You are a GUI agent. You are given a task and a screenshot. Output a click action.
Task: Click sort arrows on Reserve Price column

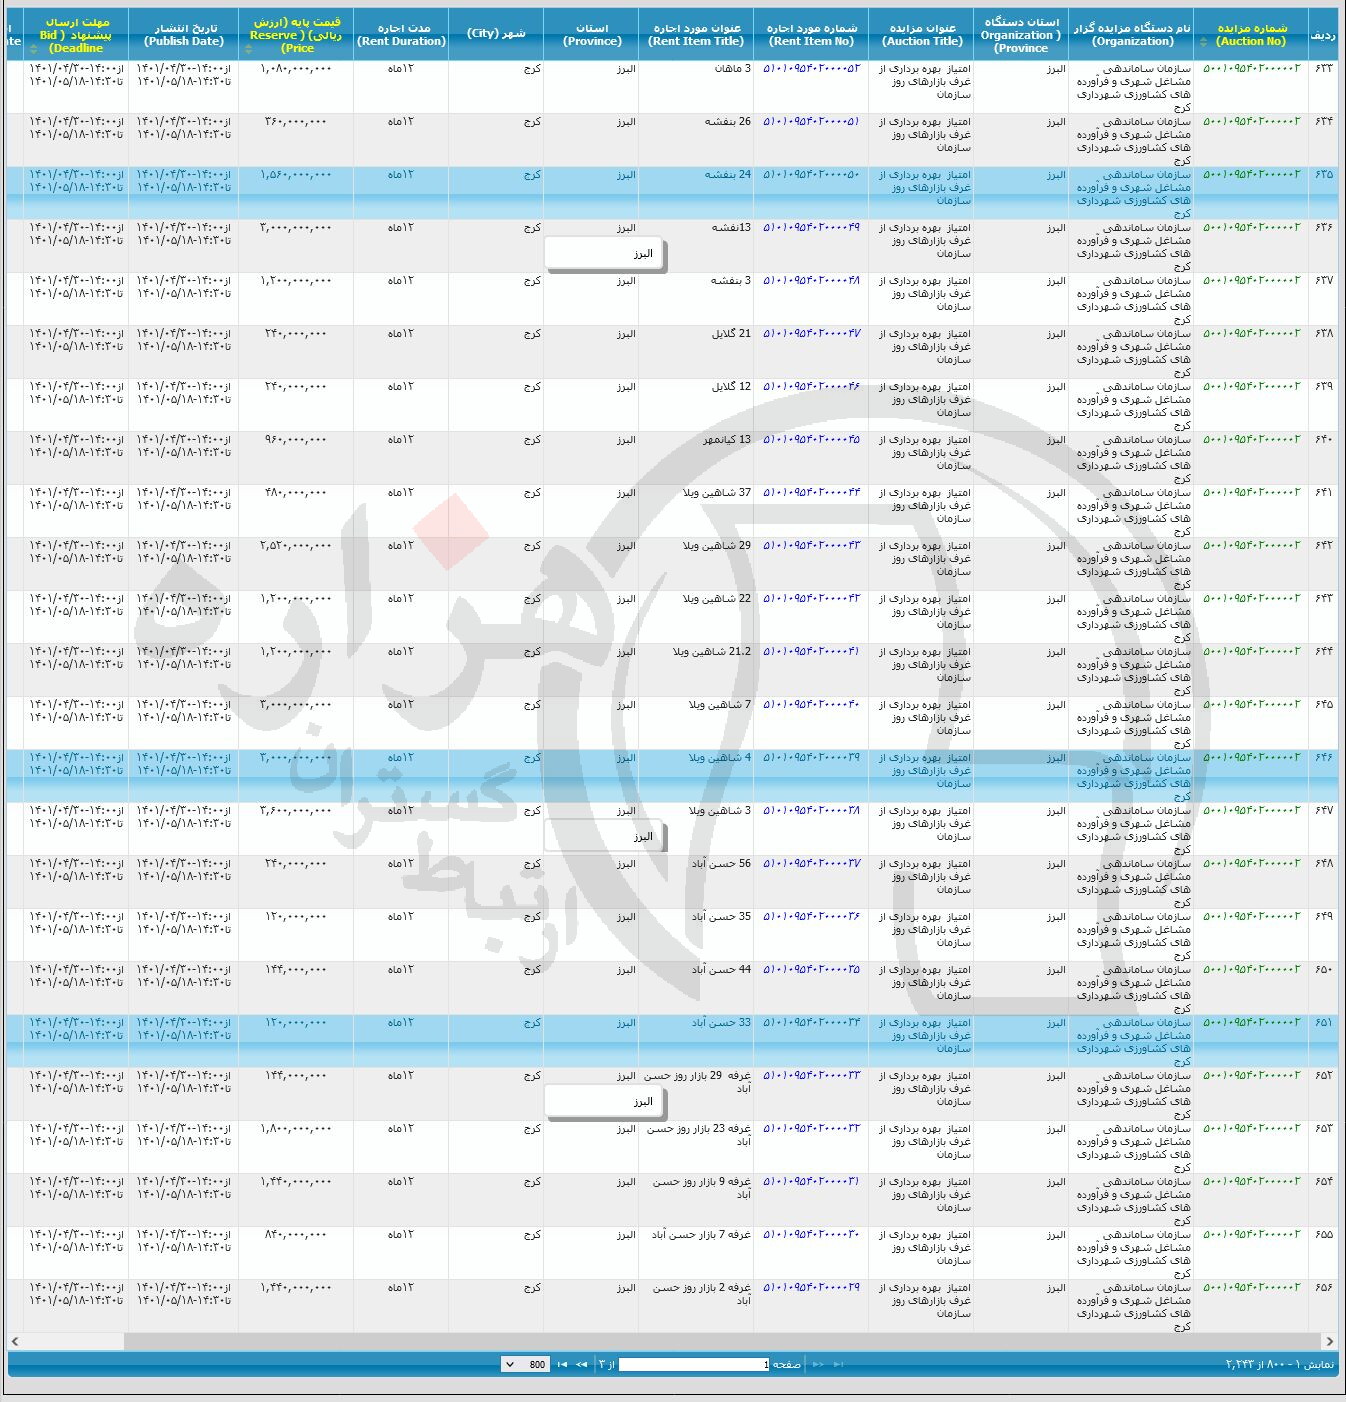pyautogui.click(x=248, y=48)
